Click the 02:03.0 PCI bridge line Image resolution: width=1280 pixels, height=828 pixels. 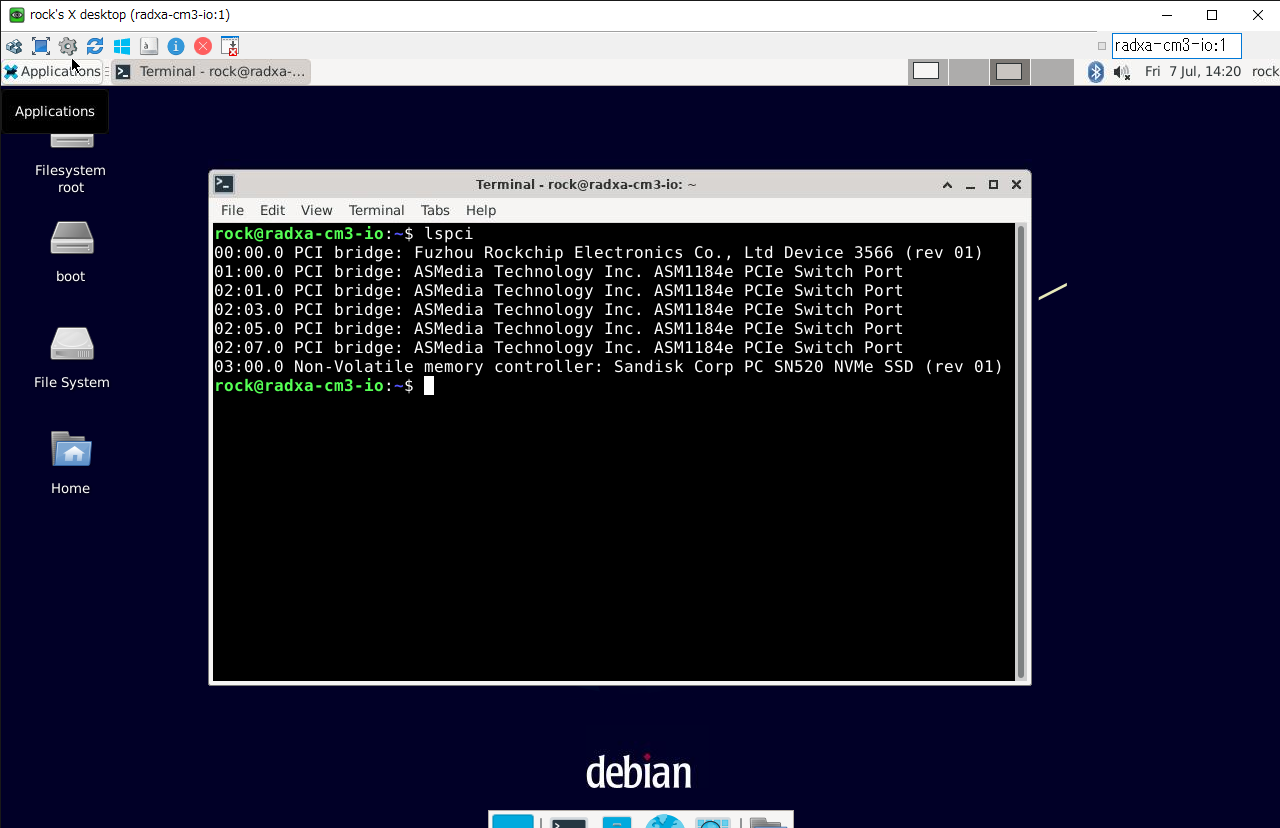(x=558, y=310)
